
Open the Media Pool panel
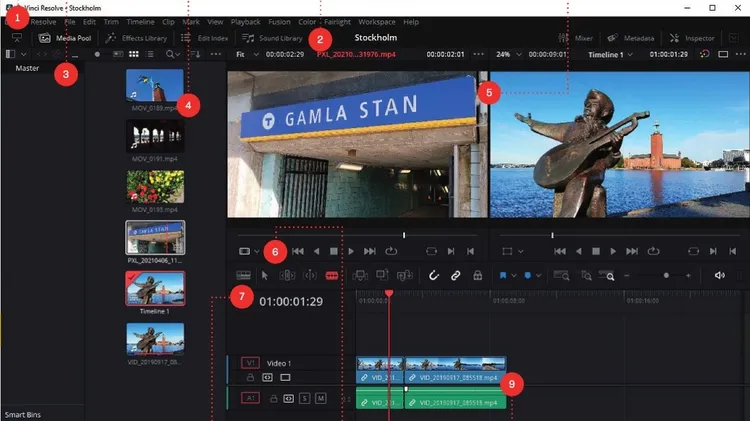(x=65, y=38)
